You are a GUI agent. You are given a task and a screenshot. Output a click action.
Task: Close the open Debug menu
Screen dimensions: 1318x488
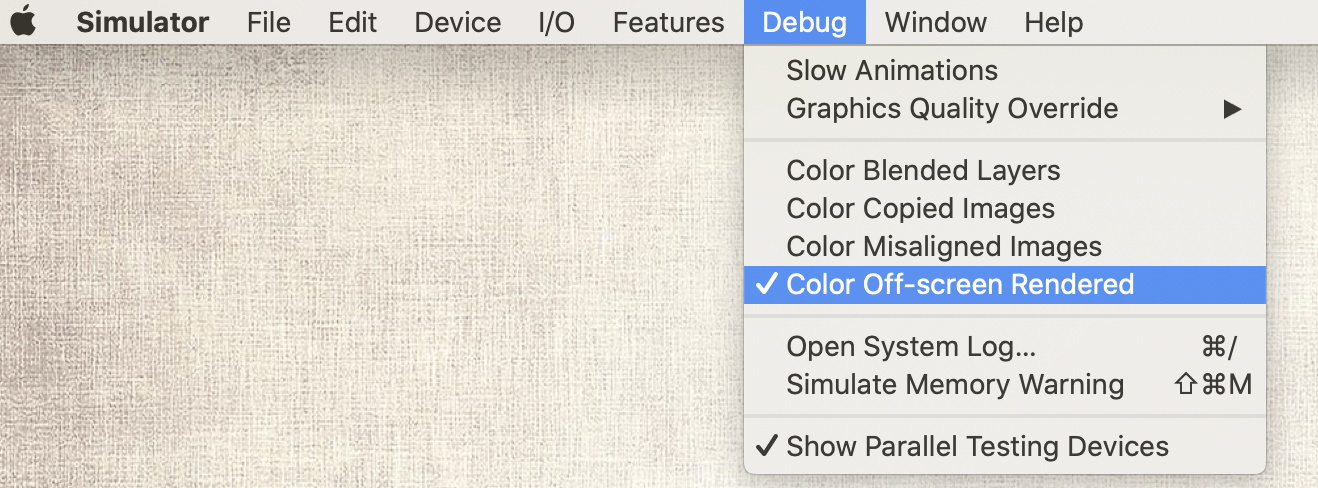click(x=804, y=22)
